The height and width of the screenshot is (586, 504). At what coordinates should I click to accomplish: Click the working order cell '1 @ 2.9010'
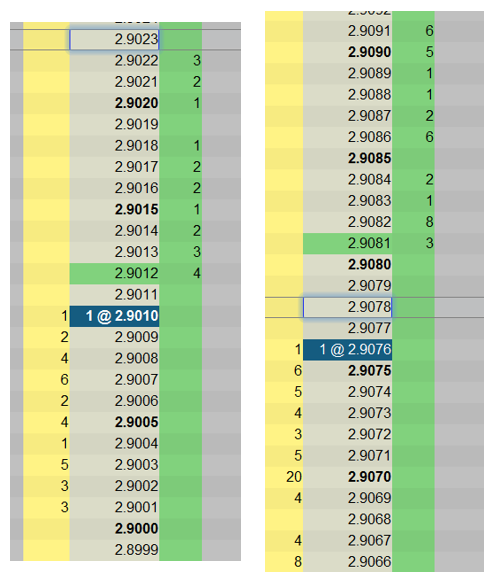click(114, 316)
